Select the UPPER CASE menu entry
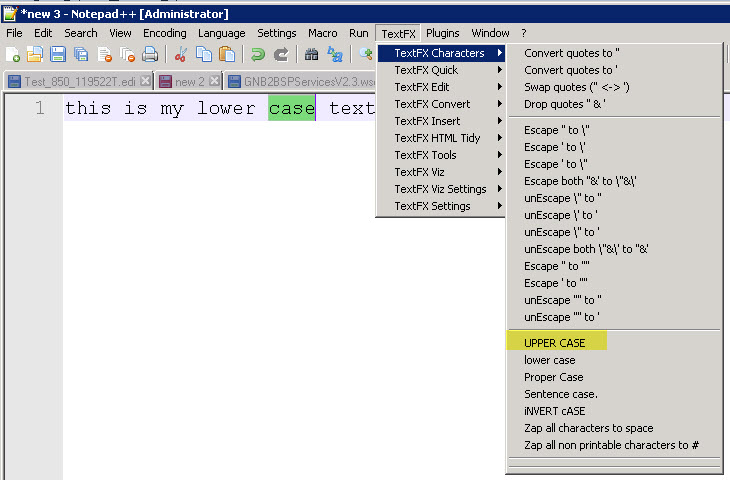Image resolution: width=730 pixels, height=480 pixels. [614, 343]
